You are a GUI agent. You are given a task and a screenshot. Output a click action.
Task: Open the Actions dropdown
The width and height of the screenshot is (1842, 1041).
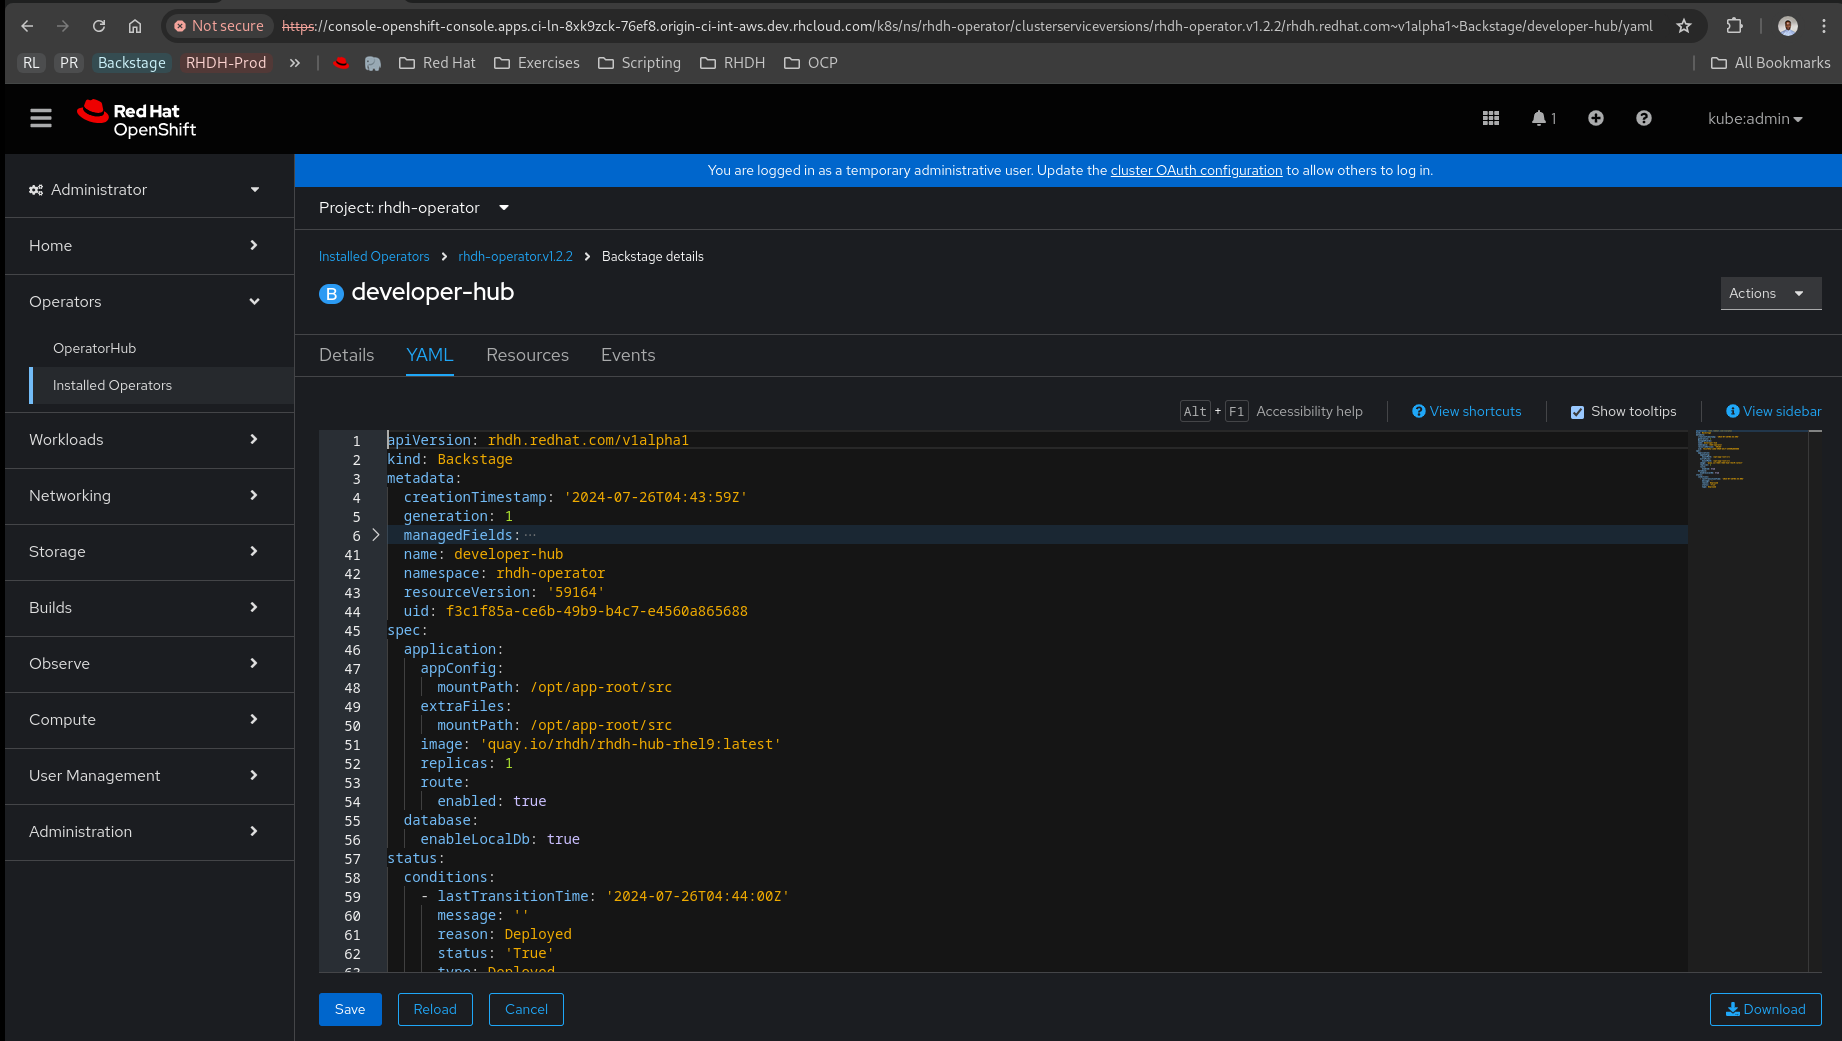point(1770,294)
